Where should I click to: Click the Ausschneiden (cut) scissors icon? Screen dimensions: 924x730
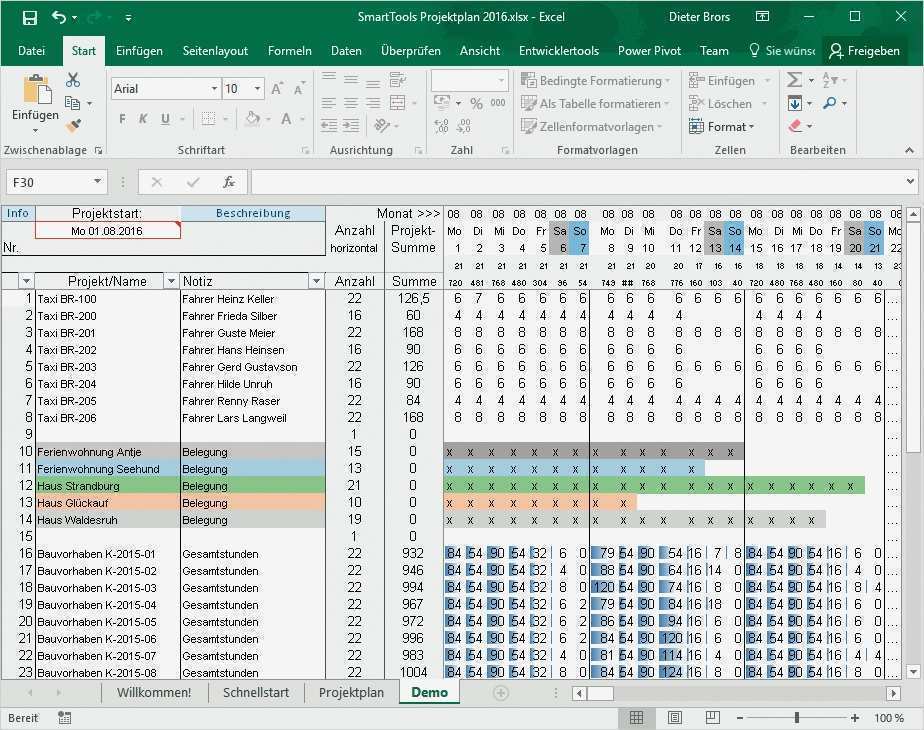[73, 78]
